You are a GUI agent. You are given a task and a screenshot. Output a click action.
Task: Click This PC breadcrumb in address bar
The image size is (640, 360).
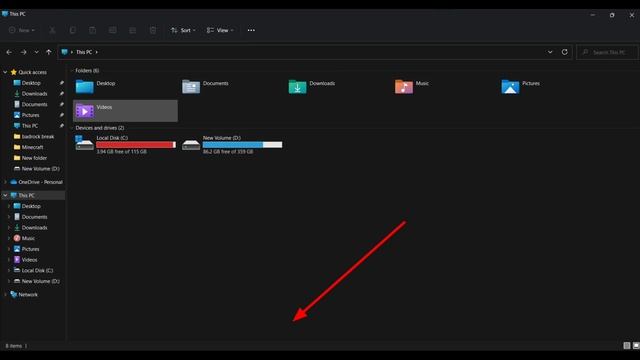click(x=84, y=52)
